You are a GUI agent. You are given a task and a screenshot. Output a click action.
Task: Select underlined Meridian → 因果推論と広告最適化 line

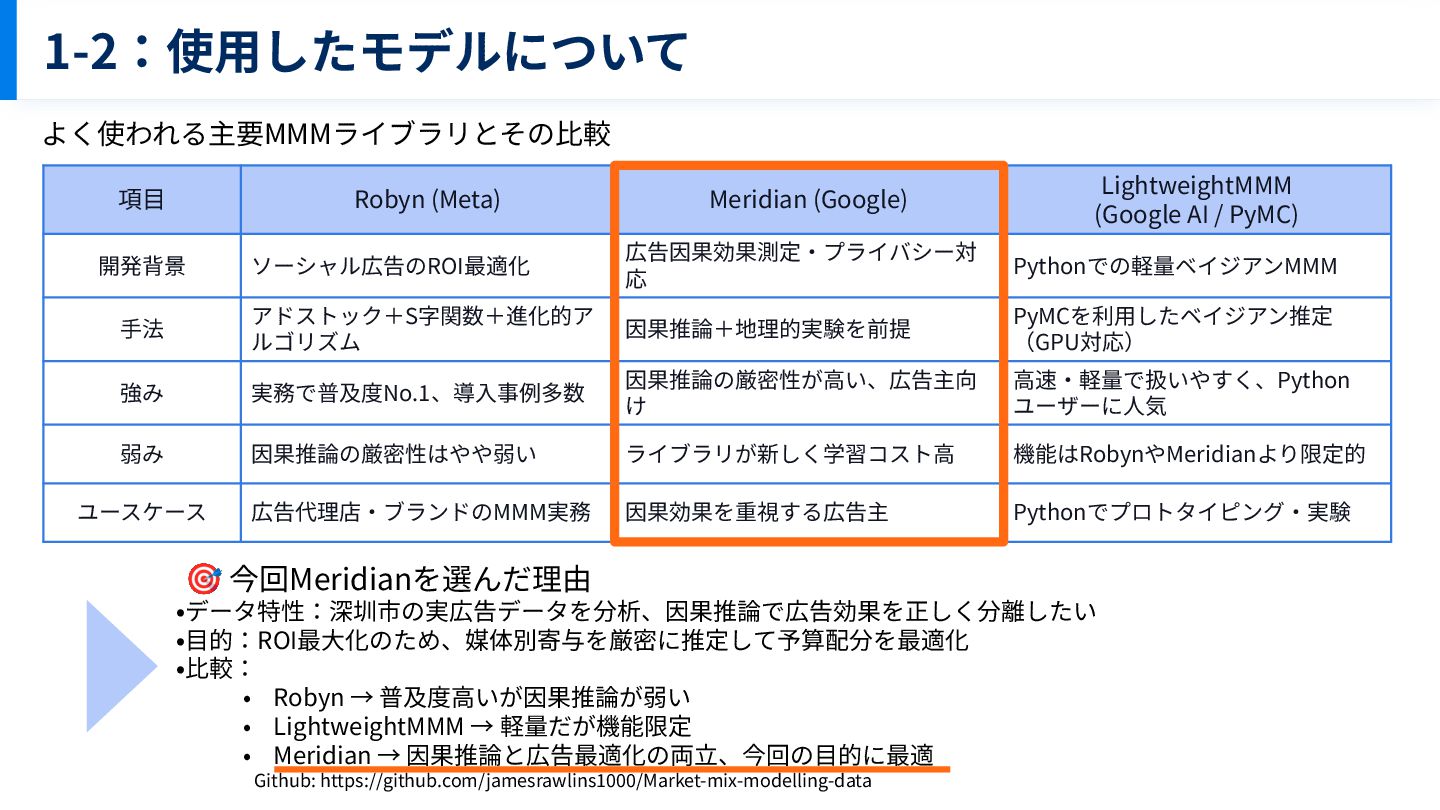tap(604, 754)
